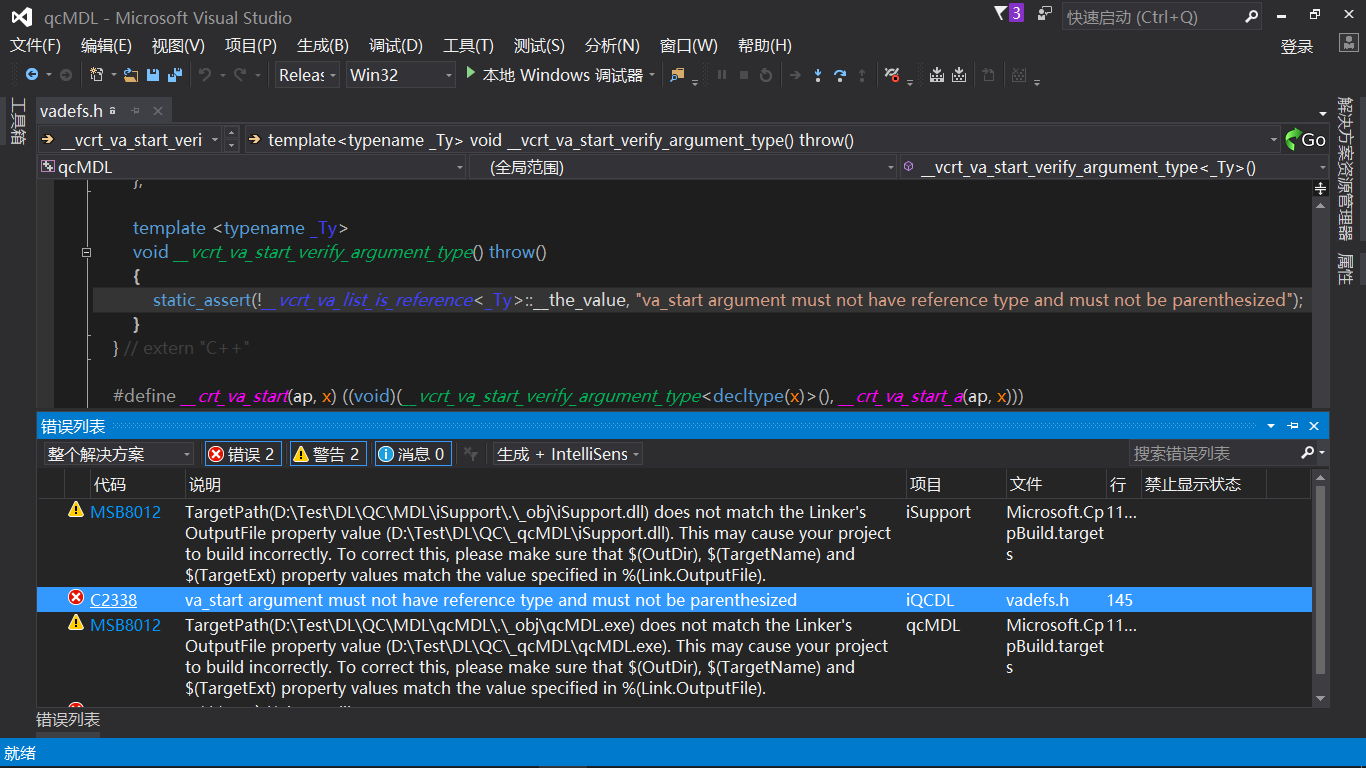Open the 视图(V) menu
The width and height of the screenshot is (1366, 768).
pyautogui.click(x=178, y=46)
